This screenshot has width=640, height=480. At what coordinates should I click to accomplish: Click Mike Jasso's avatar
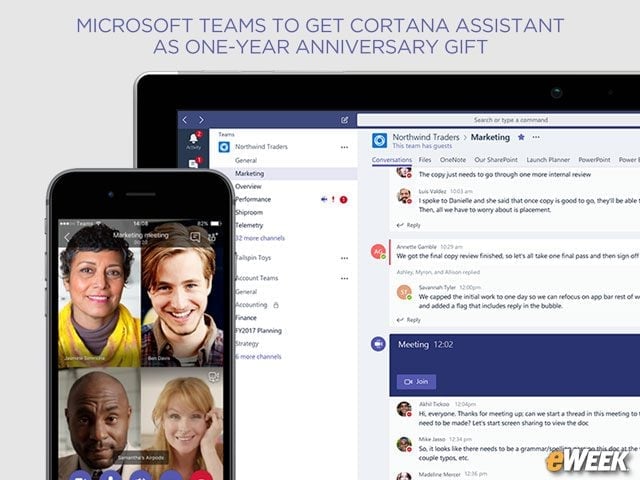404,444
